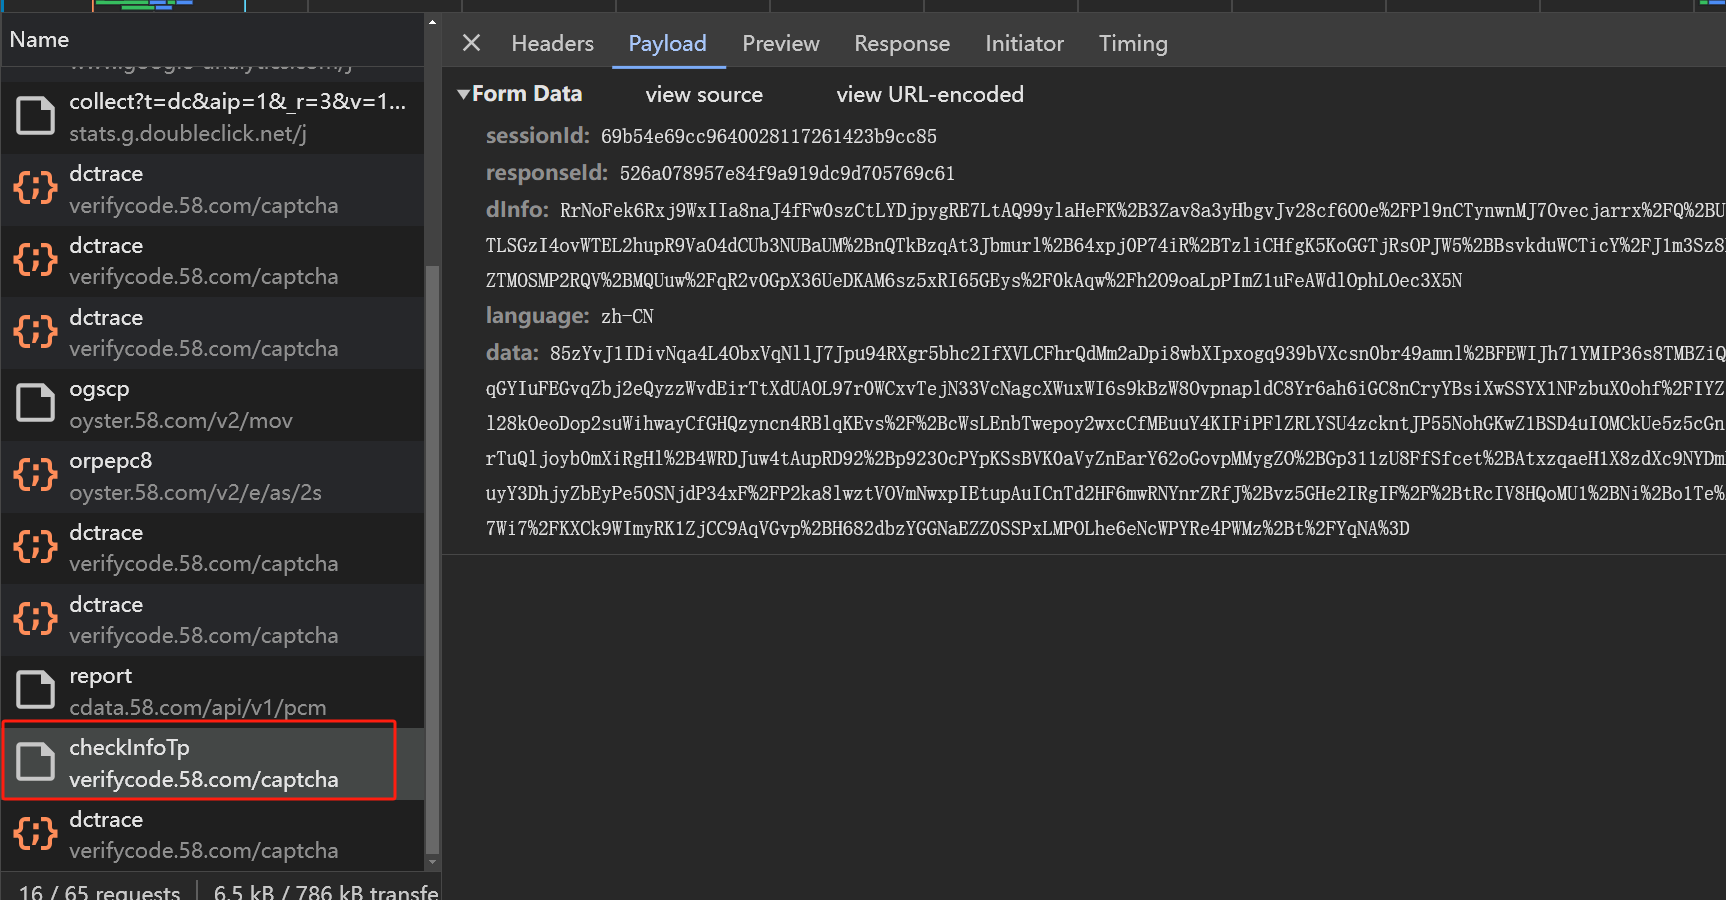Select the report cdata.58.com request
This screenshot has height=900, width=1726.
pos(212,691)
